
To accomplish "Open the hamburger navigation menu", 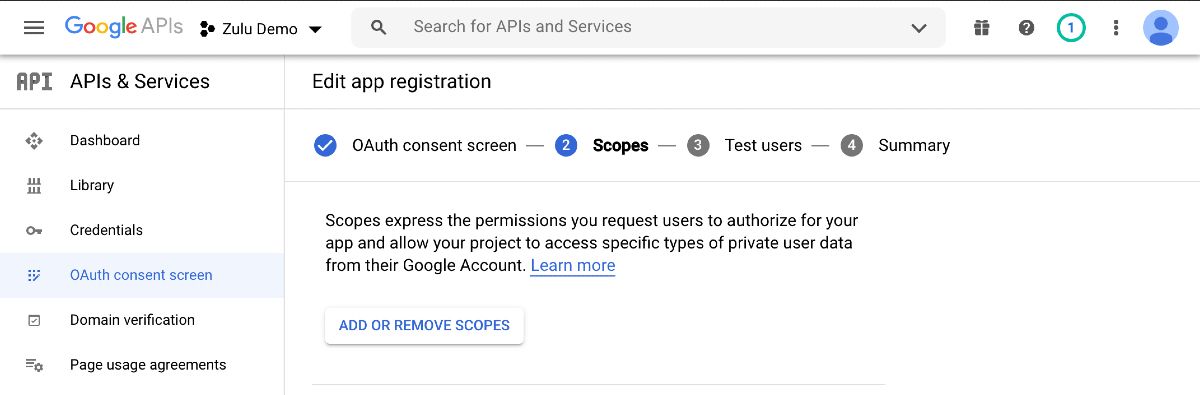I will tap(34, 28).
